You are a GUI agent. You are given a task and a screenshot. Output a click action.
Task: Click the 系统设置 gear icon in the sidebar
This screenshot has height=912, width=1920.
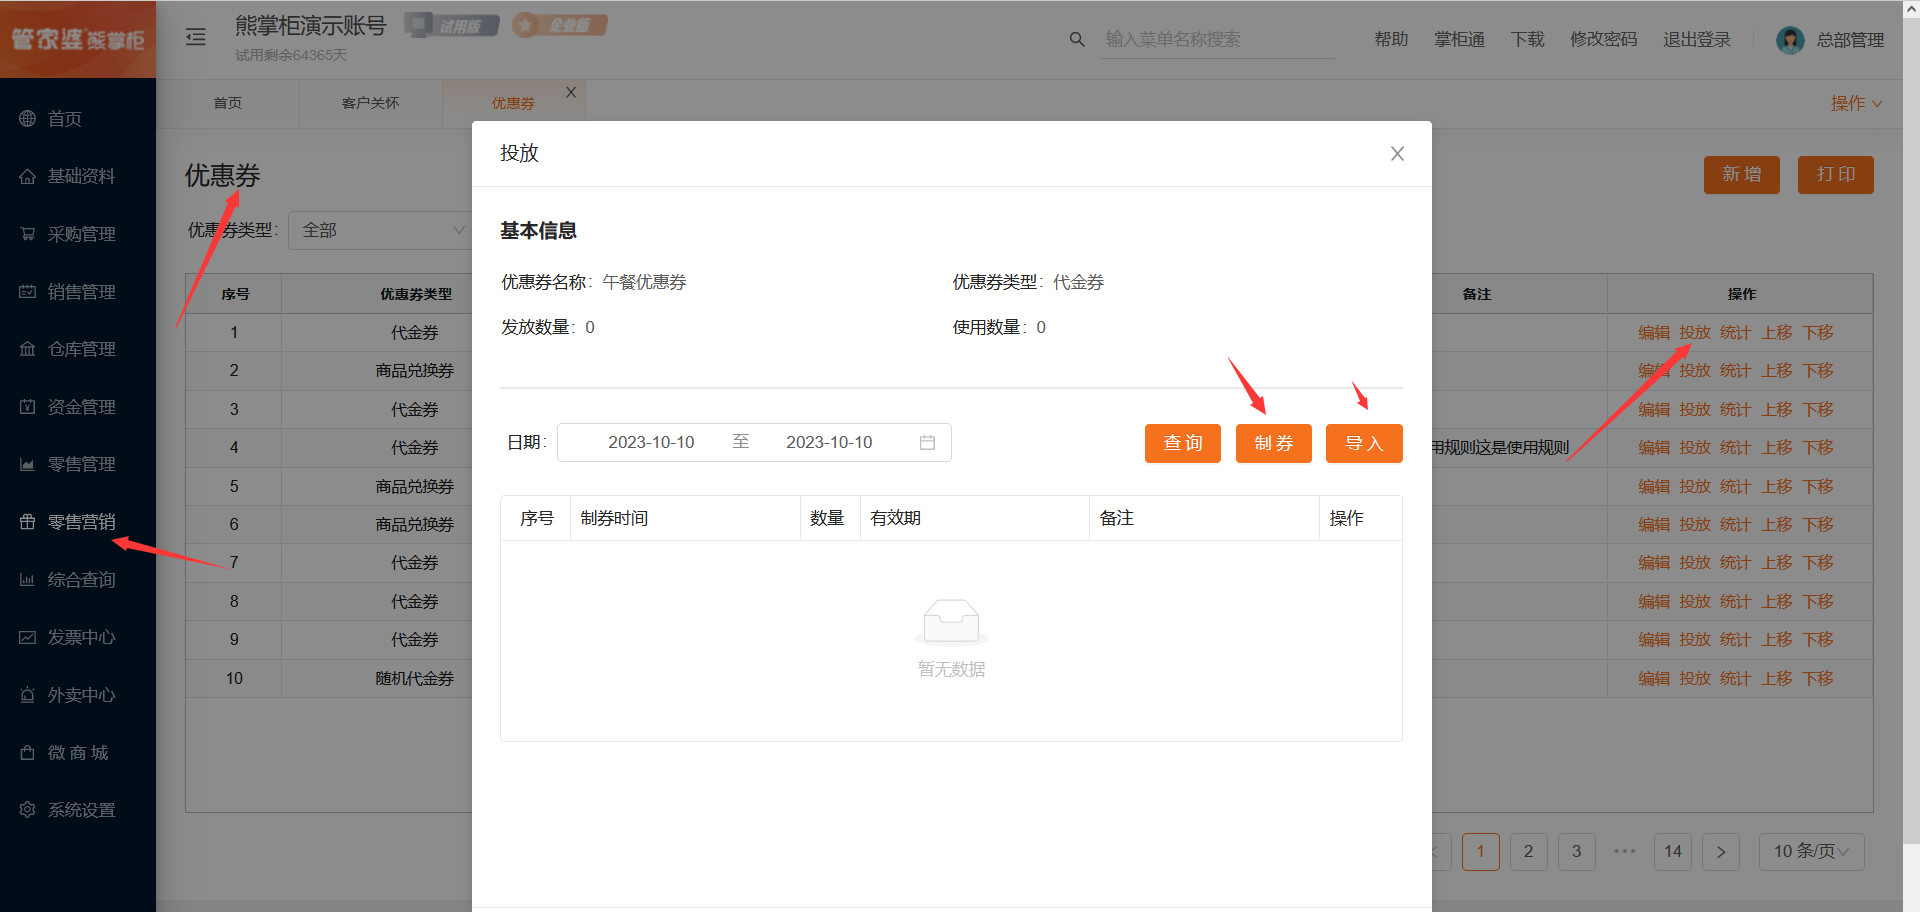pos(27,810)
